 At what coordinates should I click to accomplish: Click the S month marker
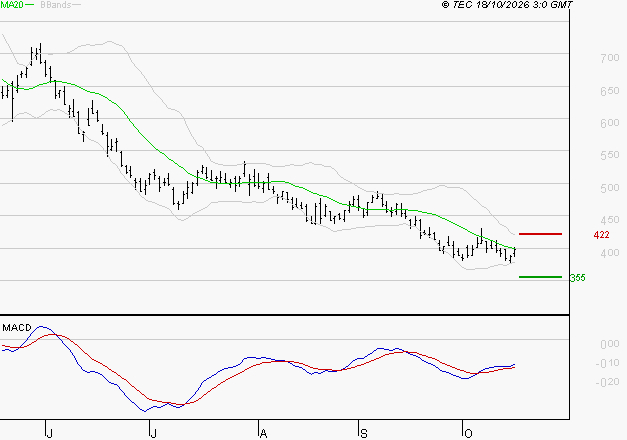pyautogui.click(x=363, y=434)
